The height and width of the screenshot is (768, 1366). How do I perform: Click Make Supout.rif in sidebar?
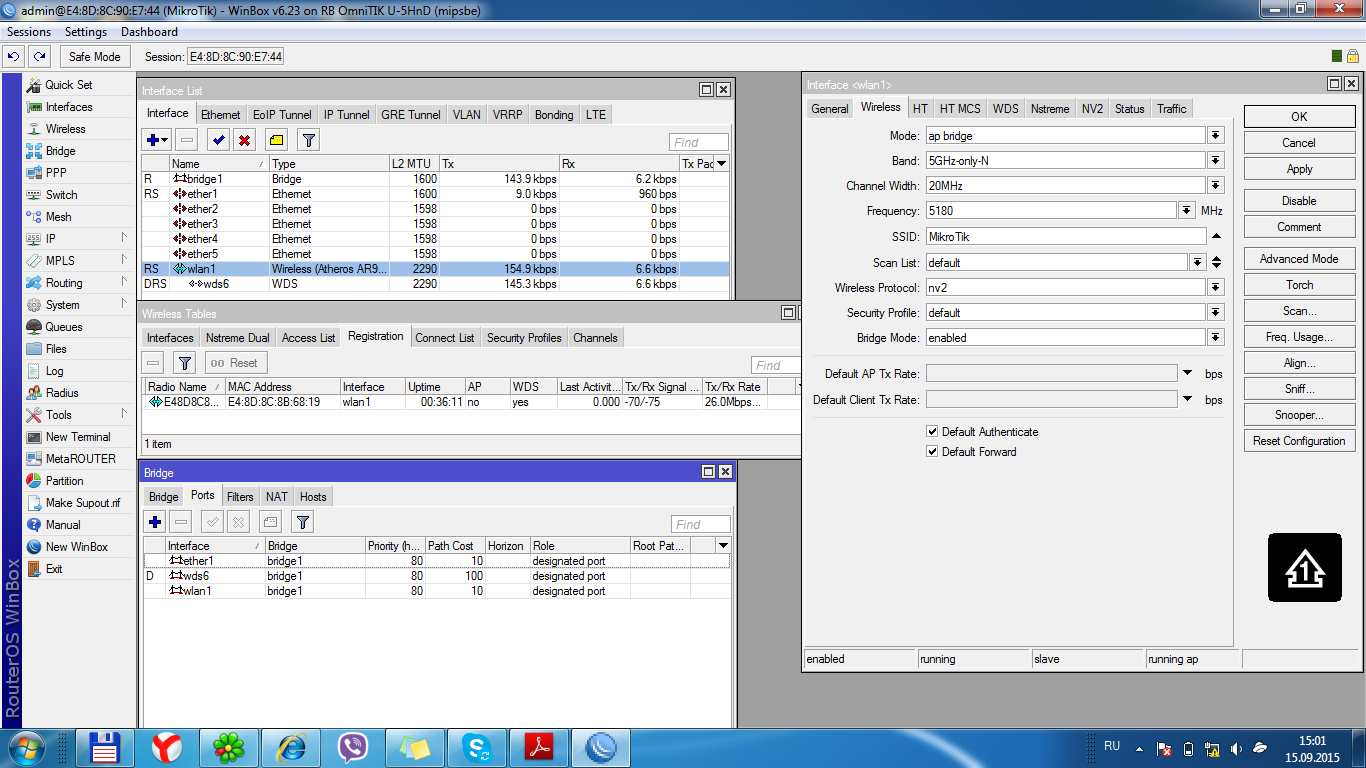[x=82, y=503]
